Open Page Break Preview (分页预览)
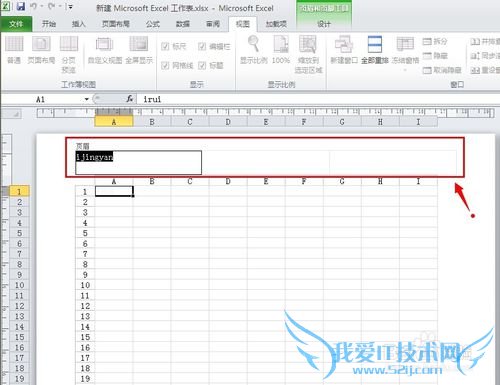This screenshot has height=385, width=500. pos(68,54)
